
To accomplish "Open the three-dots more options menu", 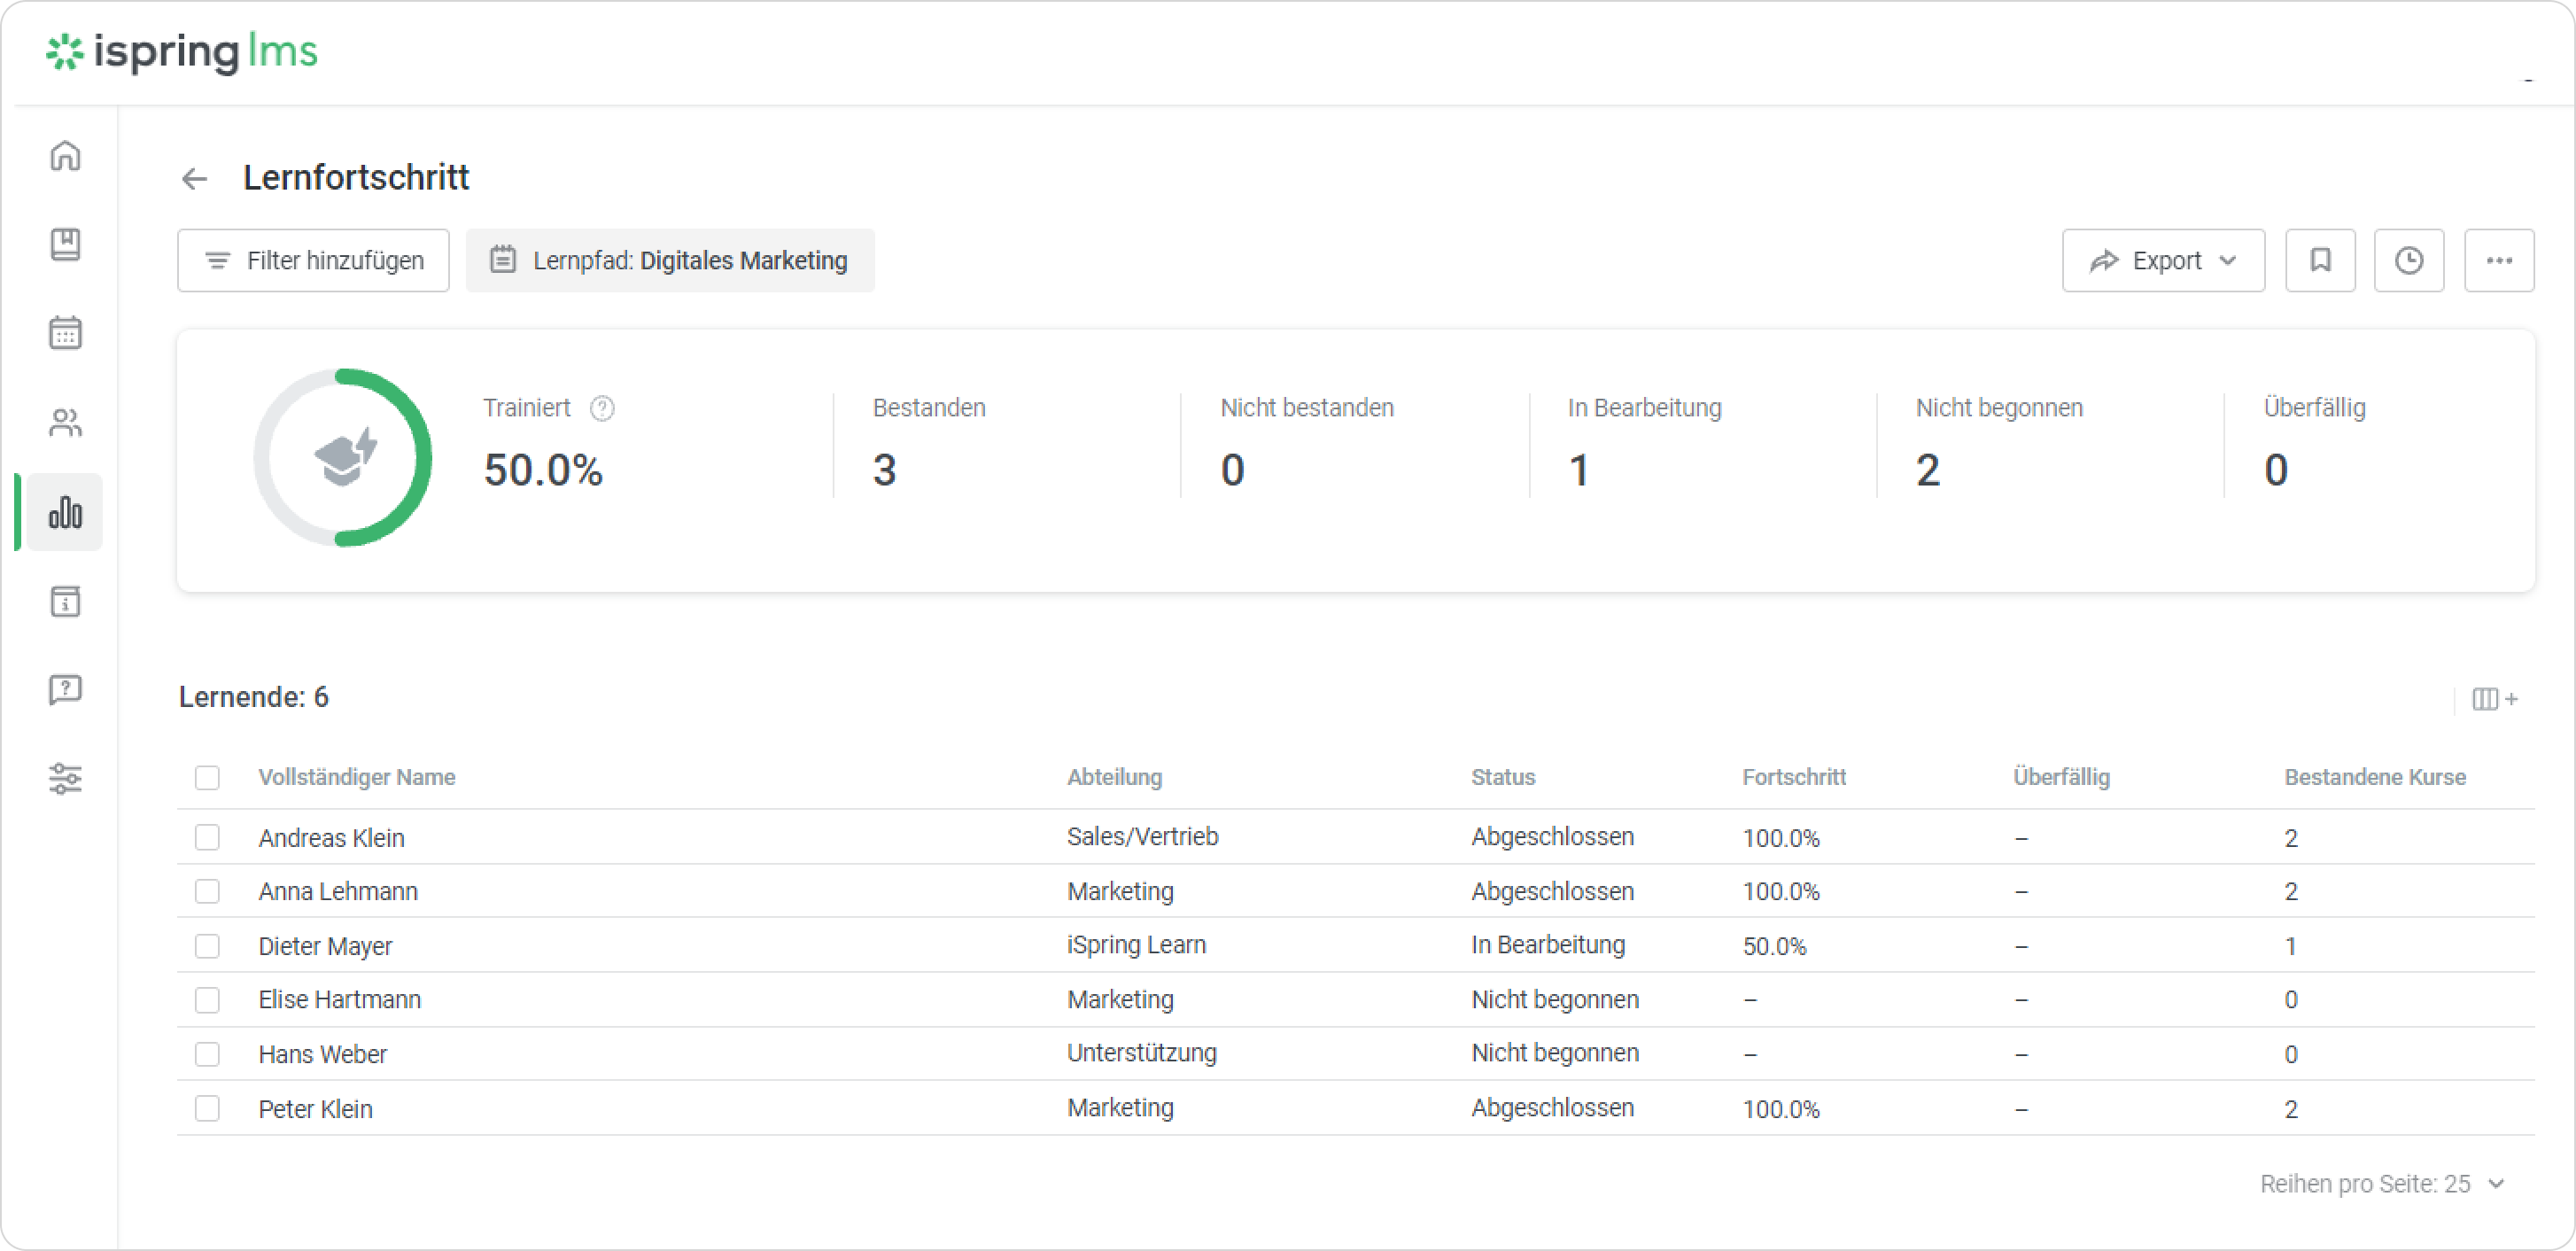I will coord(2498,261).
